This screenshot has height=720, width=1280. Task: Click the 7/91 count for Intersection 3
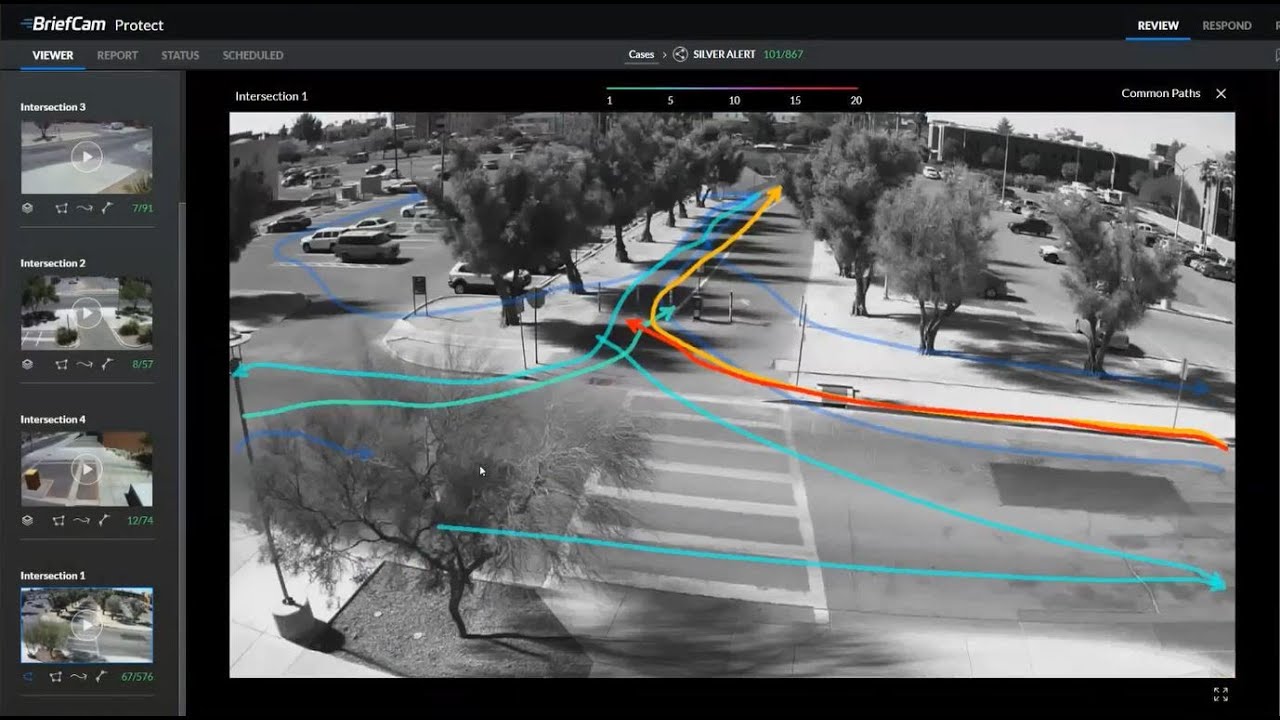[142, 208]
